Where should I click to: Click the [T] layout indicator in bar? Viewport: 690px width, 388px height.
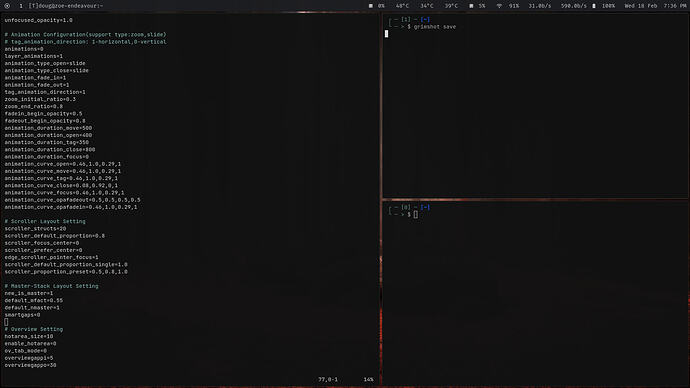pyautogui.click(x=33, y=6)
